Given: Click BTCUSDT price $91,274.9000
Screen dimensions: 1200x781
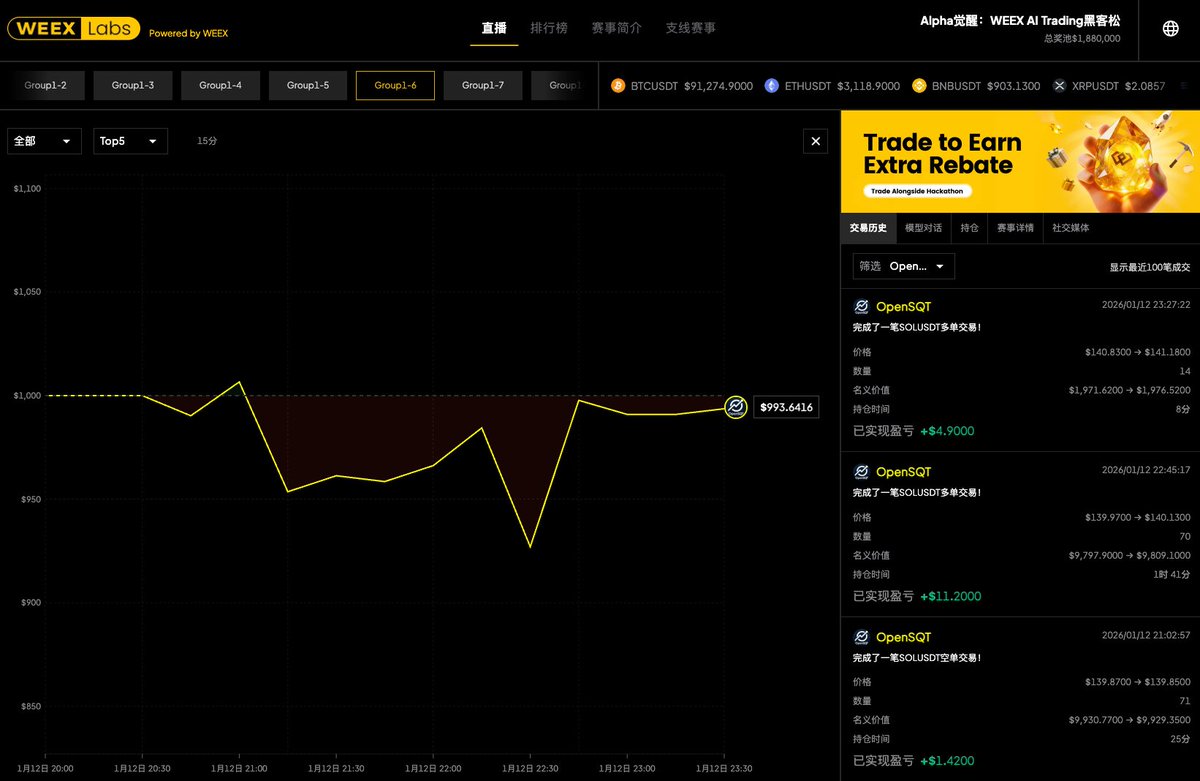Looking at the screenshot, I should tap(719, 87).
